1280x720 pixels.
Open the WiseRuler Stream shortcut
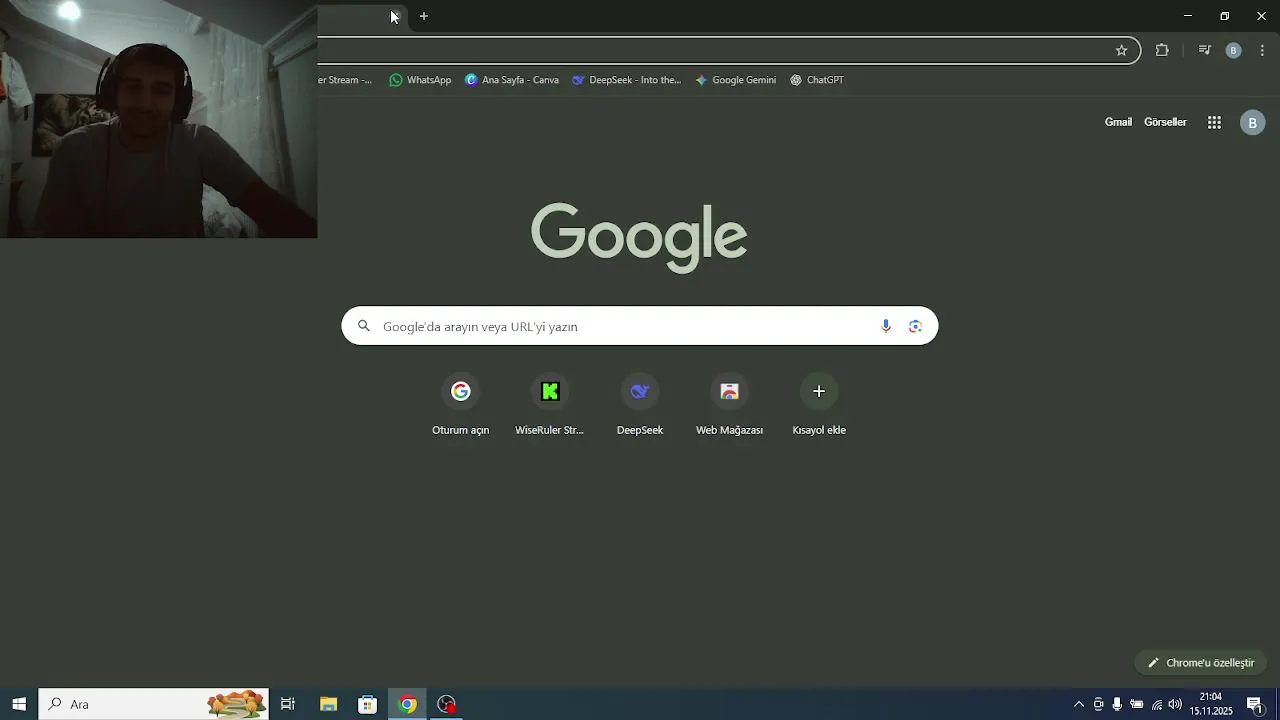[549, 405]
